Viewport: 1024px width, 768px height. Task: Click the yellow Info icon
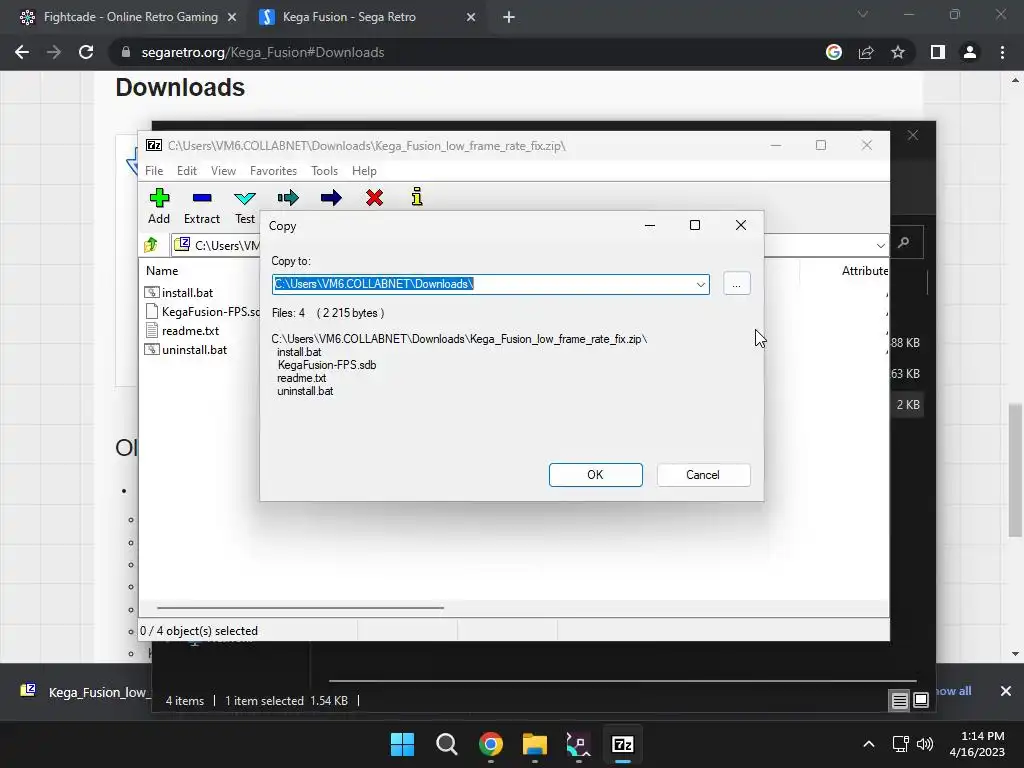click(x=417, y=197)
